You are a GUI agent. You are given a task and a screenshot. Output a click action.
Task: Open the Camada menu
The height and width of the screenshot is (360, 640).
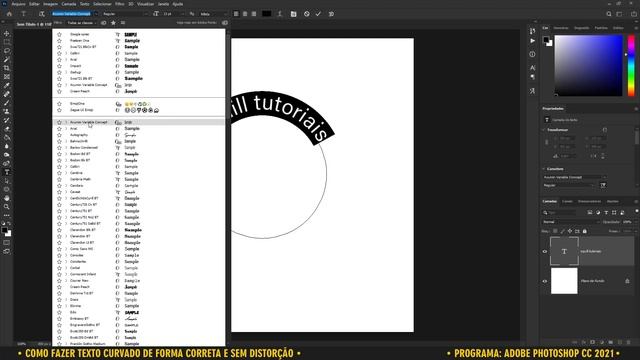pos(69,4)
